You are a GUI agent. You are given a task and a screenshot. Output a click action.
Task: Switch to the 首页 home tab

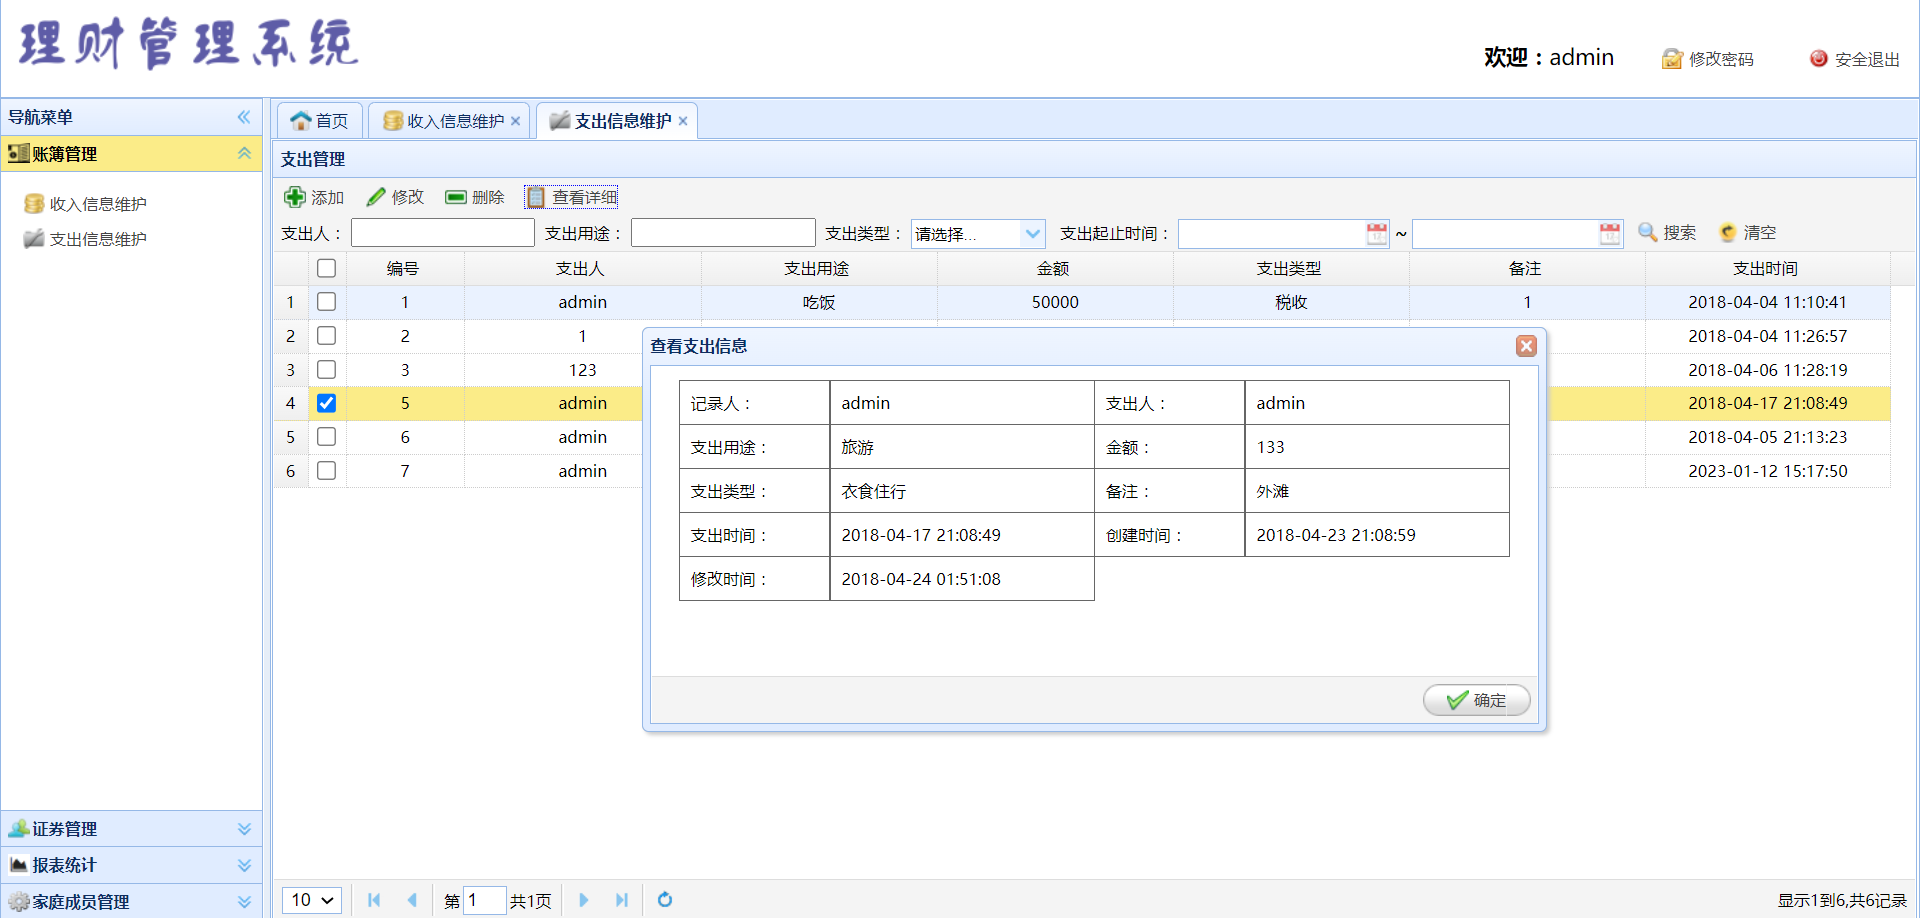tap(319, 121)
